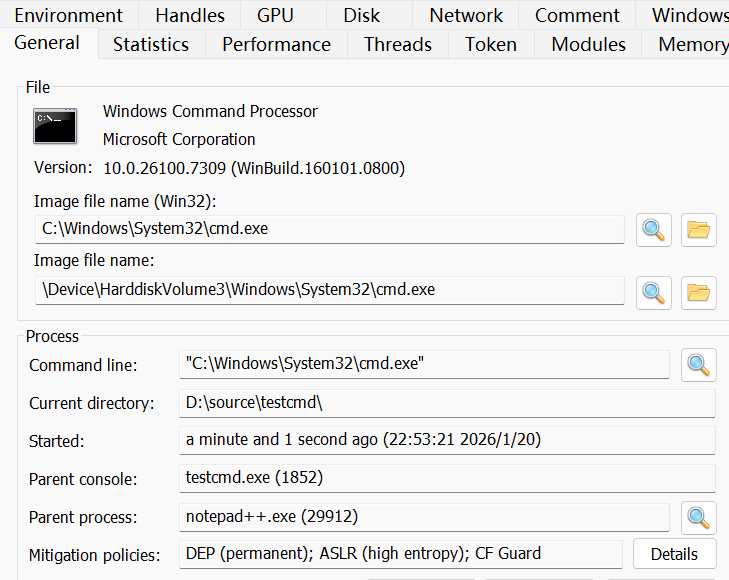The image size is (729, 580).
Task: Go to the Token tab
Action: click(x=491, y=44)
